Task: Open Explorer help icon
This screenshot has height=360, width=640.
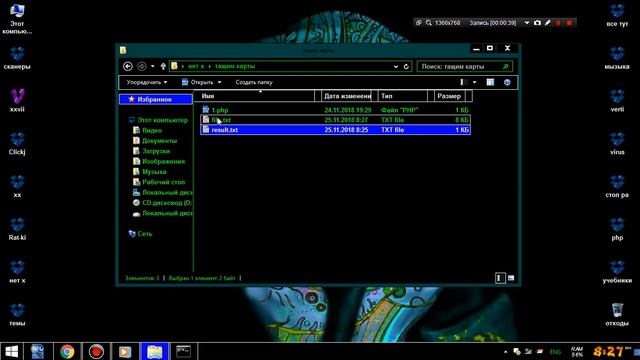Action: point(507,82)
